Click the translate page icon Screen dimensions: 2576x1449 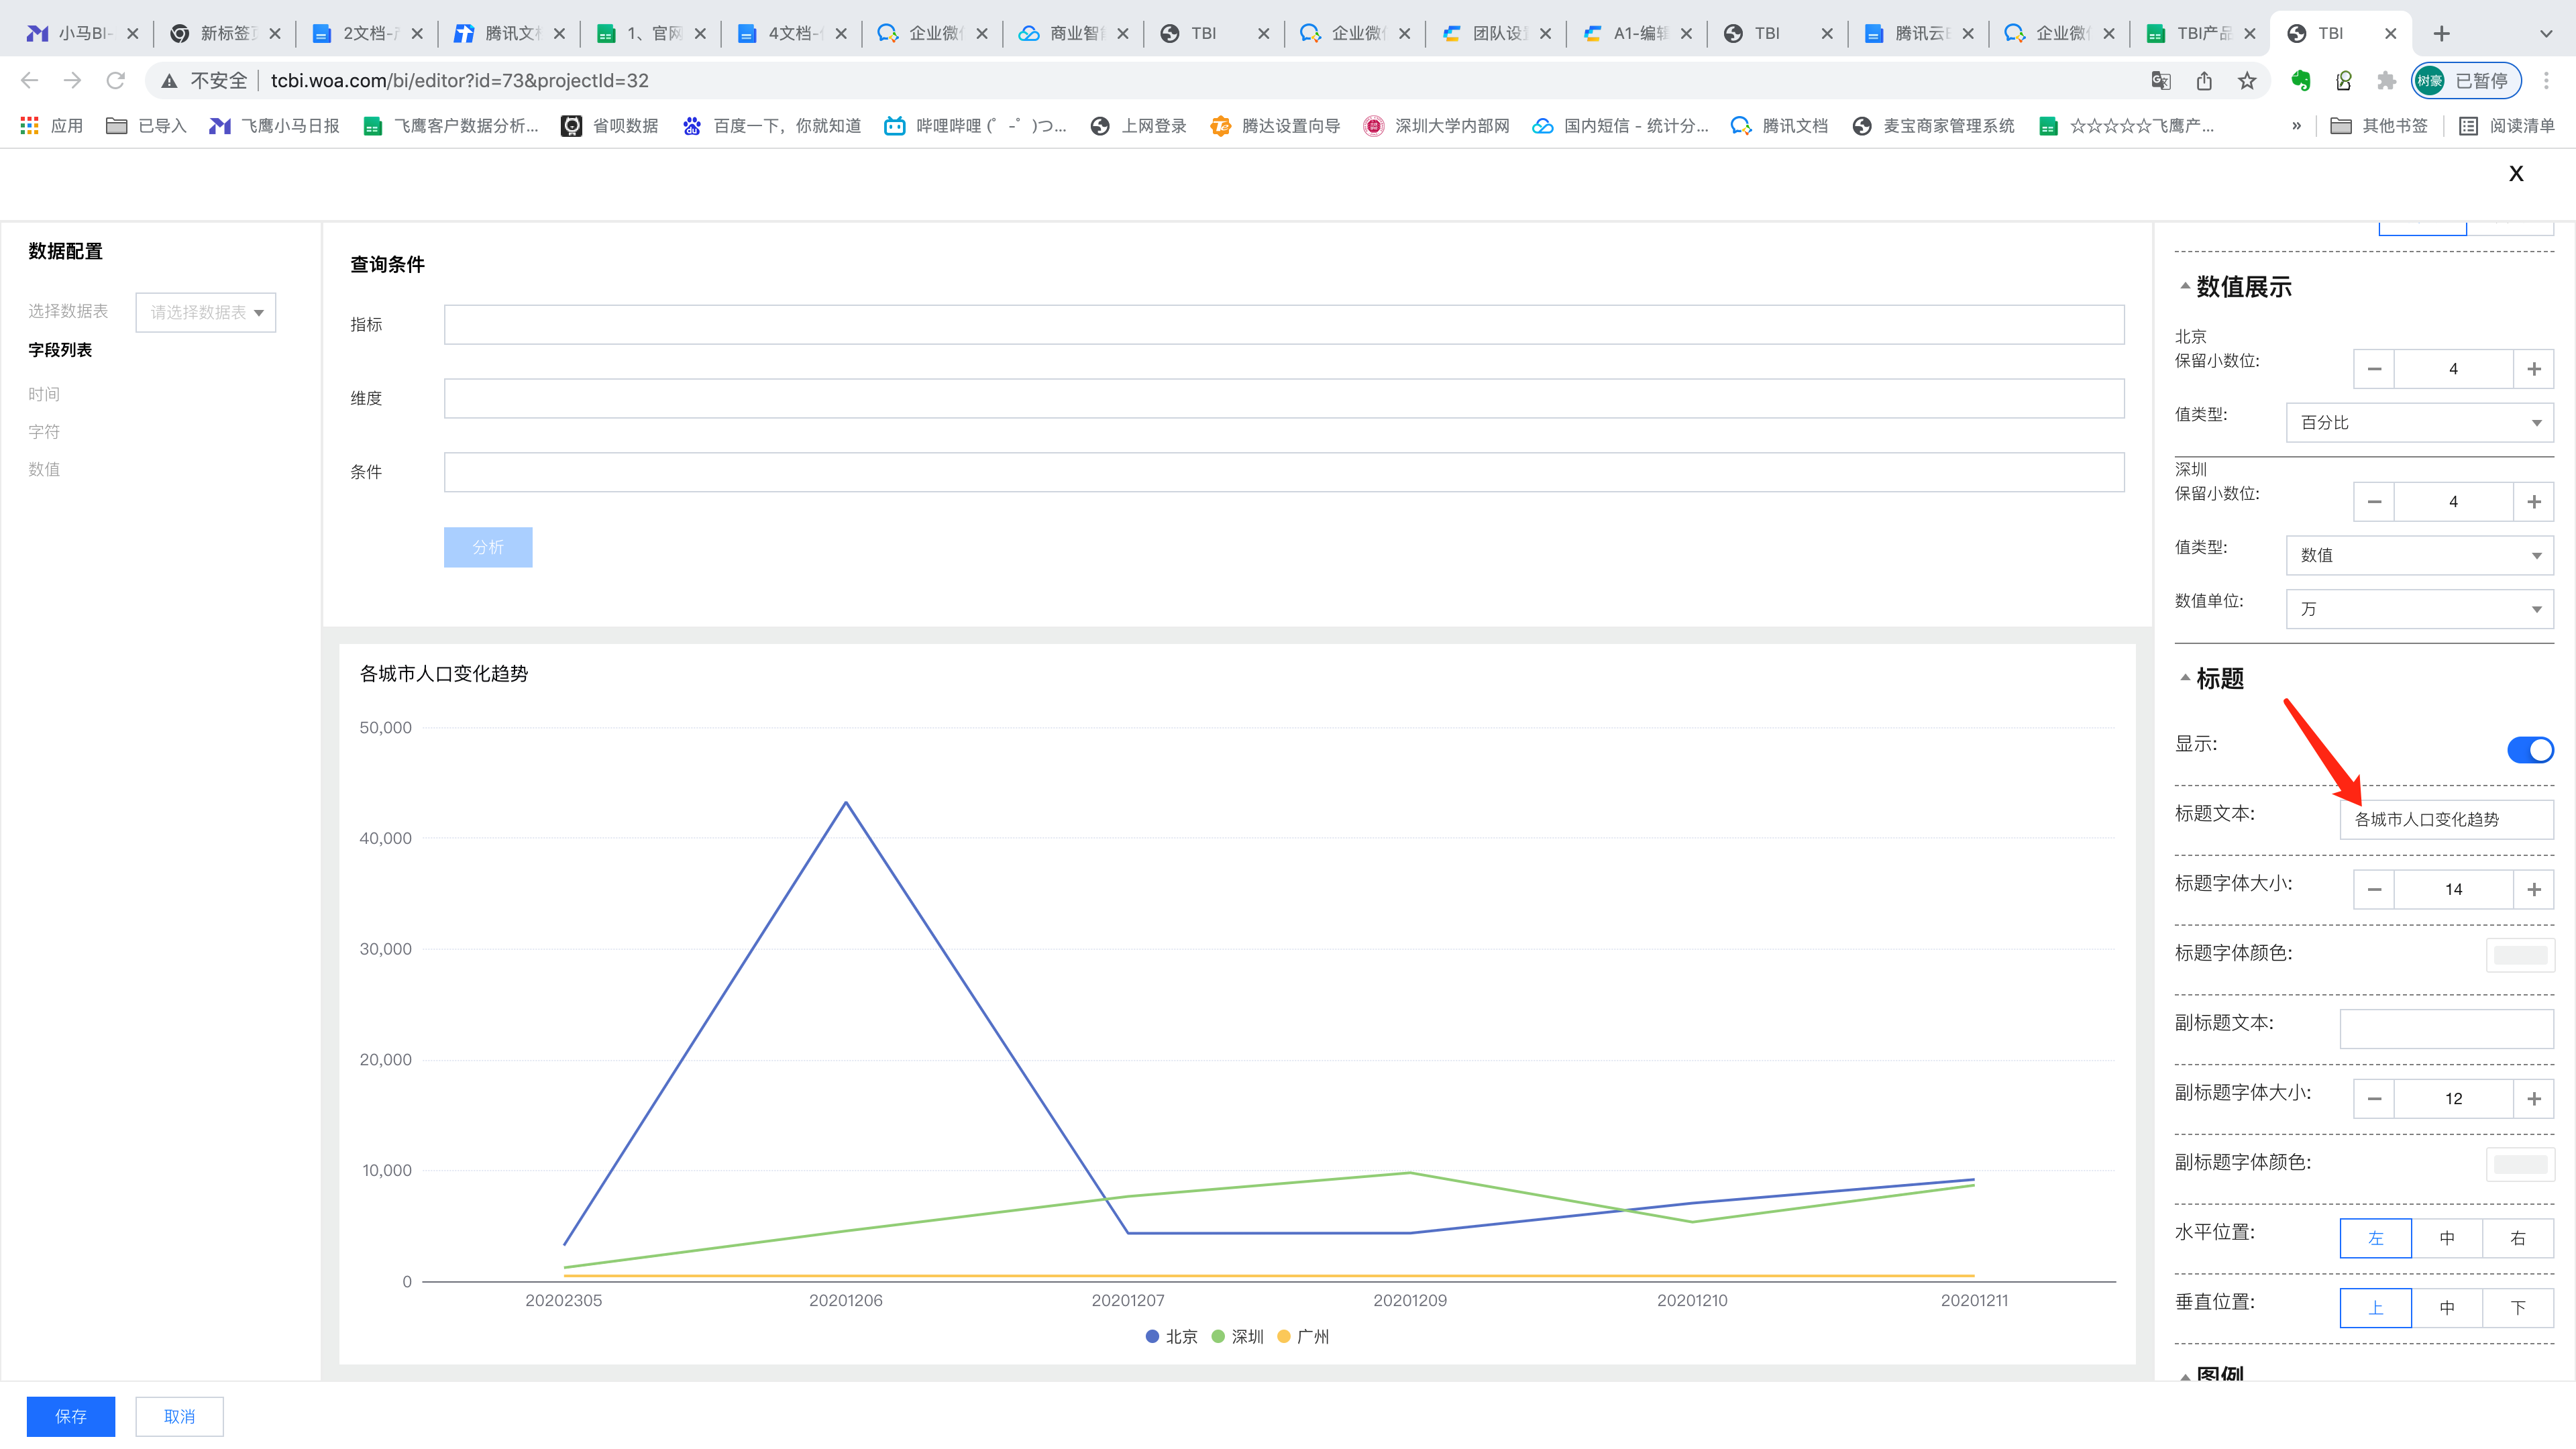tap(2160, 81)
